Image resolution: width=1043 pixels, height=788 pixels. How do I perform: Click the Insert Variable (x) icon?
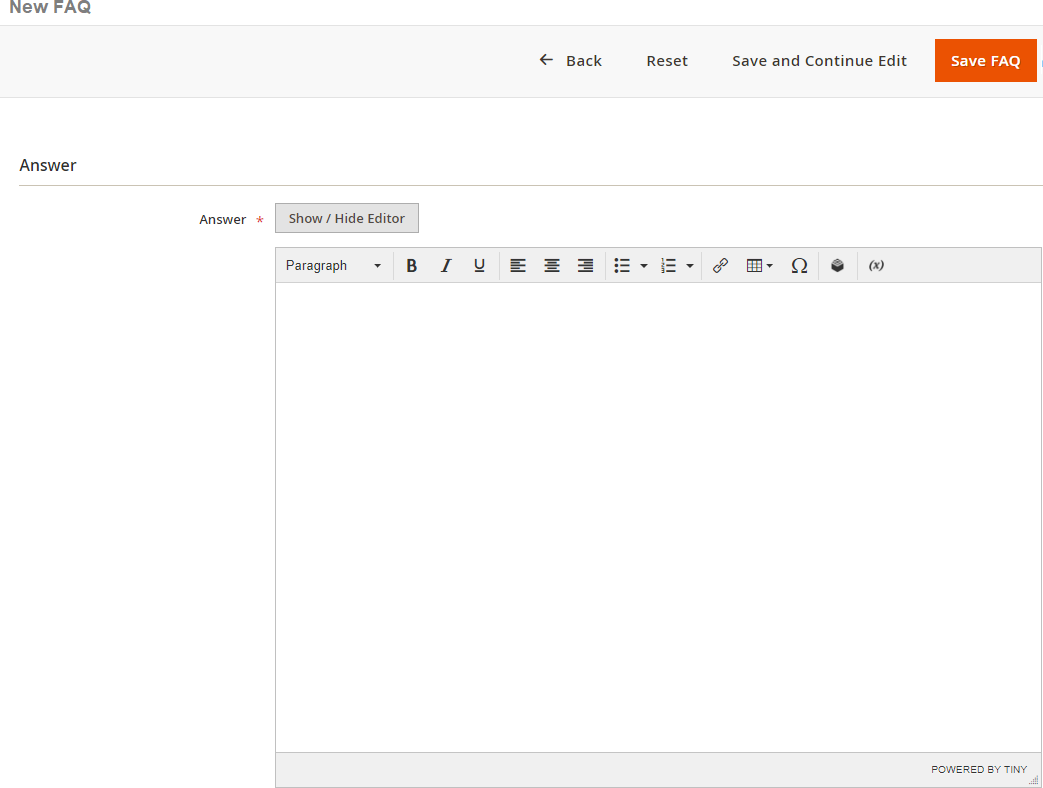coord(876,266)
